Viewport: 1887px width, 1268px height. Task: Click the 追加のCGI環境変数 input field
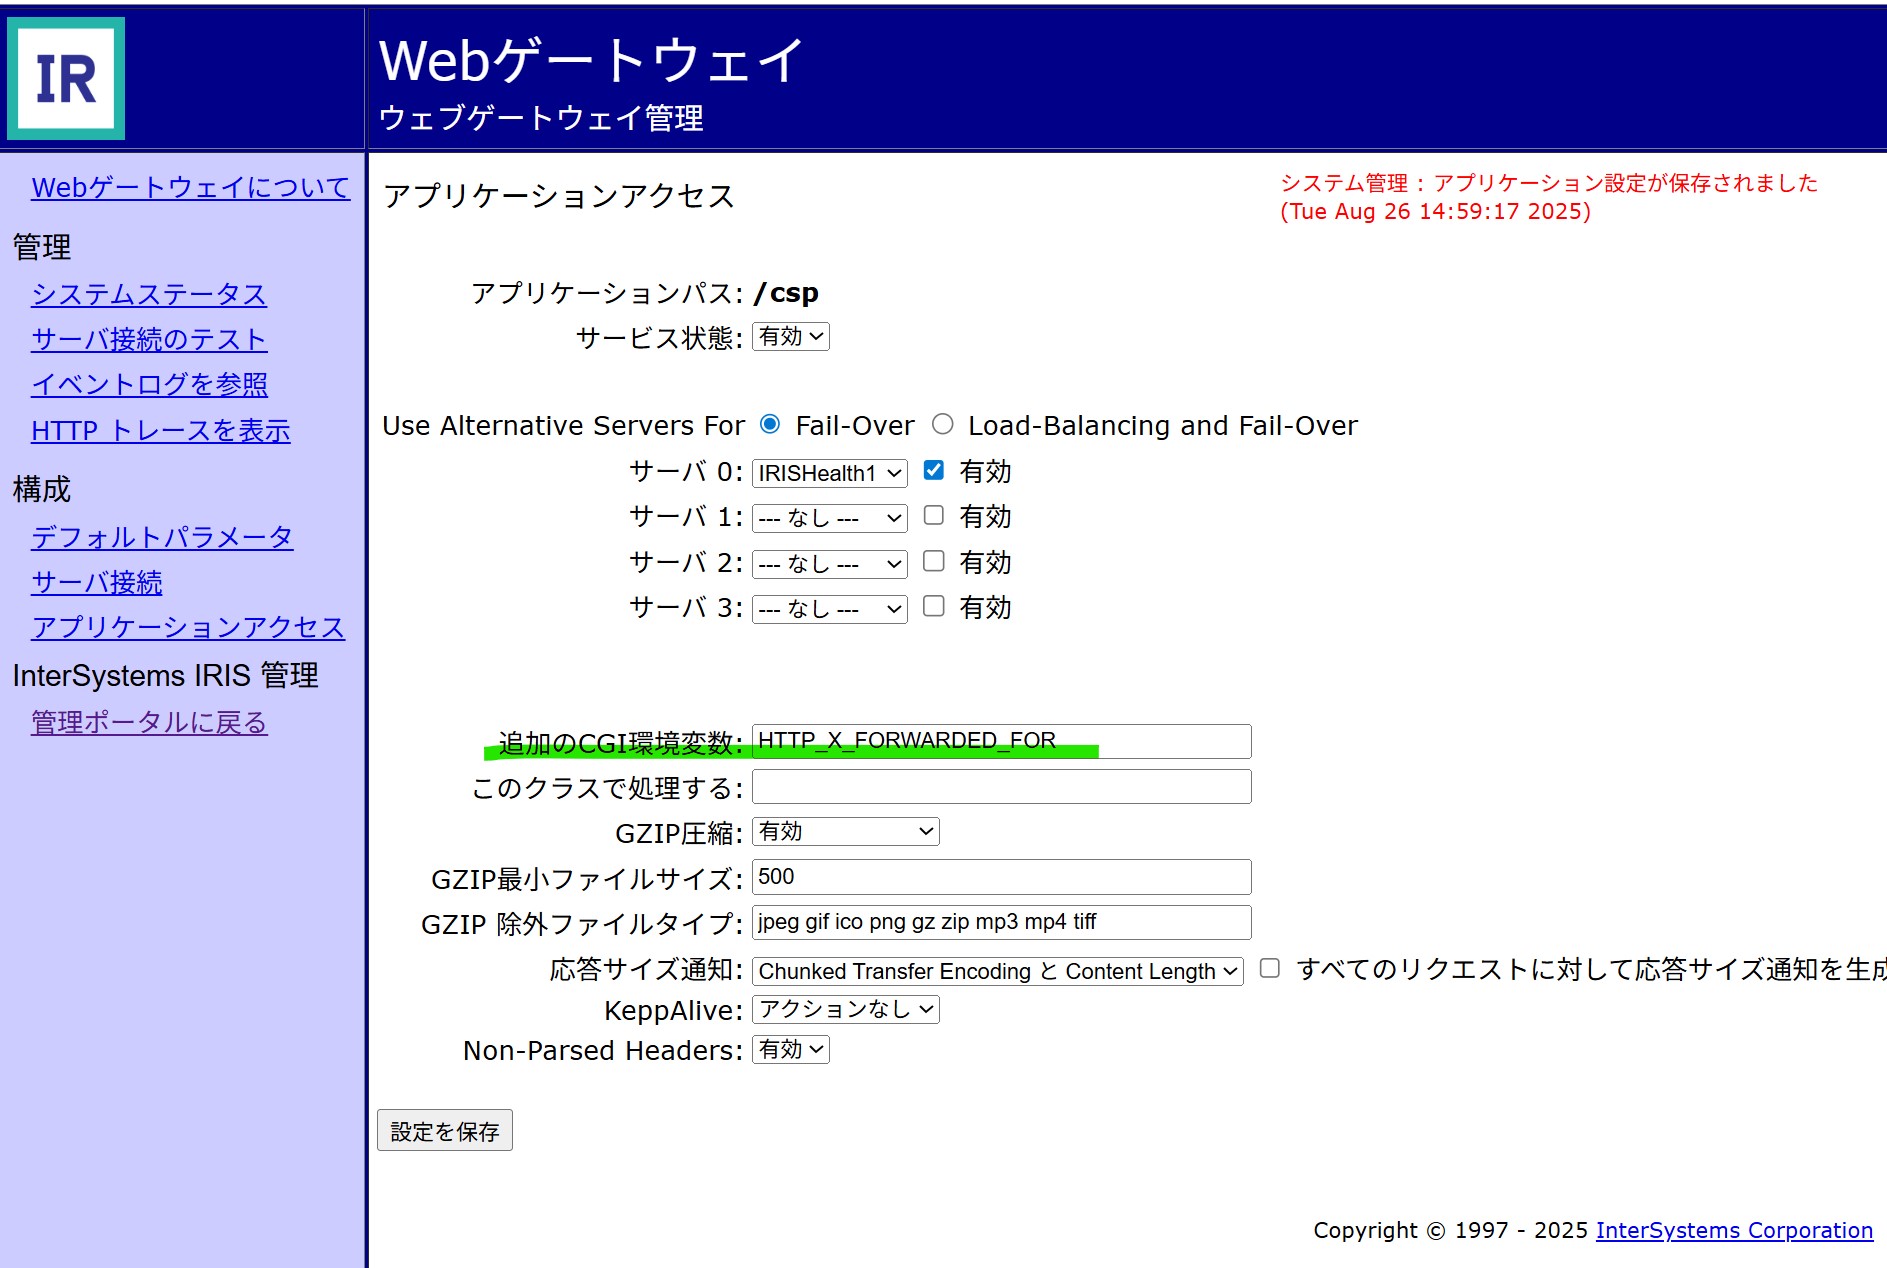tap(1001, 741)
